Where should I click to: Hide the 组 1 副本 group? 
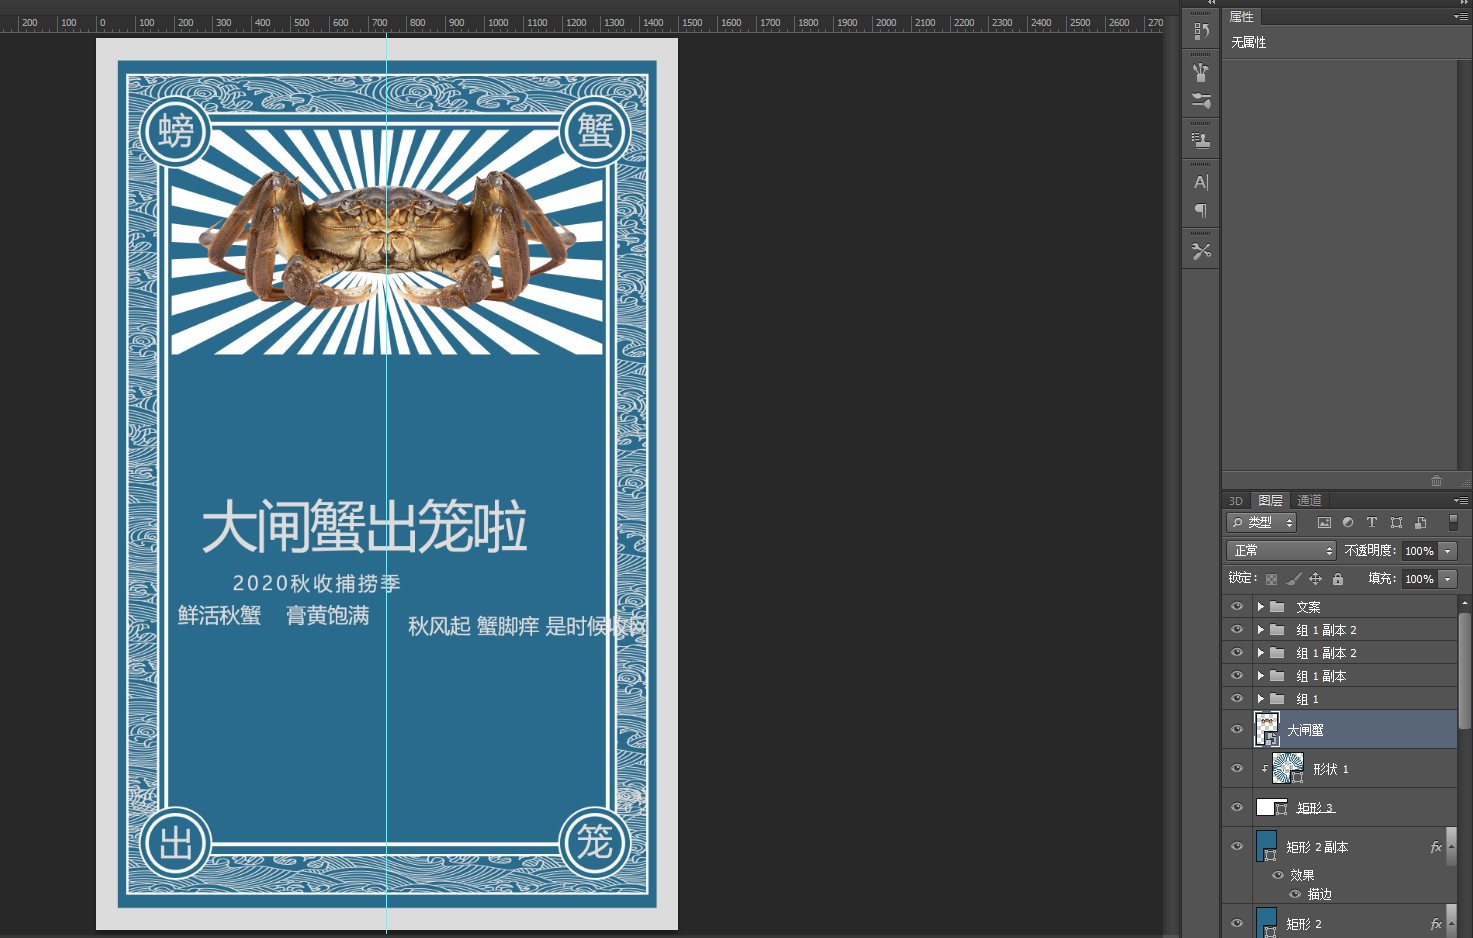coord(1237,676)
